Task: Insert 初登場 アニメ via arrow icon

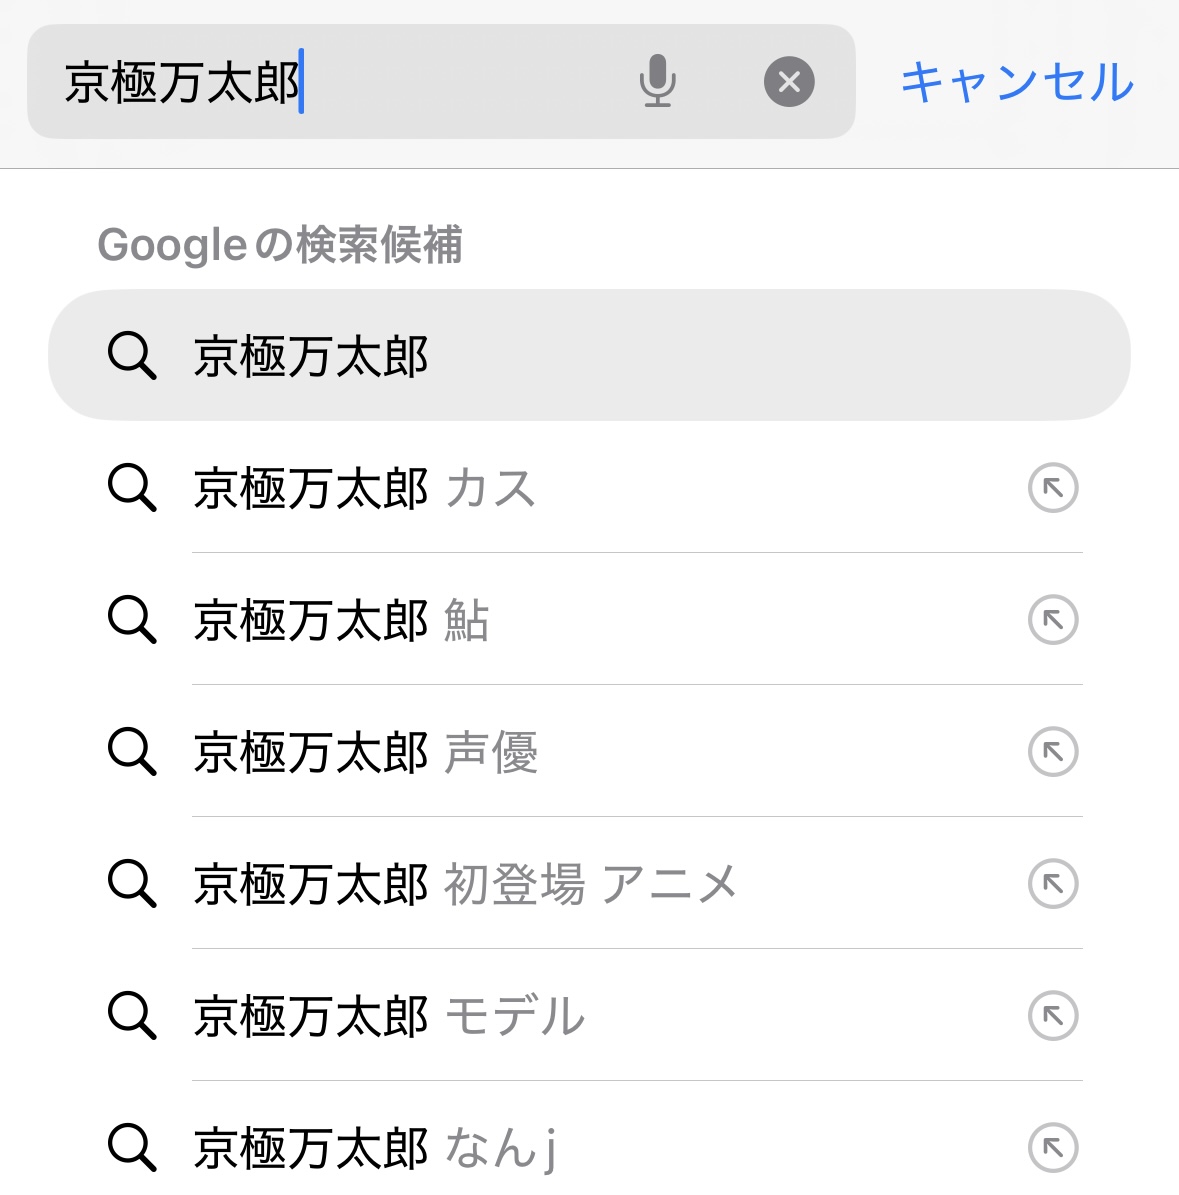Action: click(x=1053, y=884)
